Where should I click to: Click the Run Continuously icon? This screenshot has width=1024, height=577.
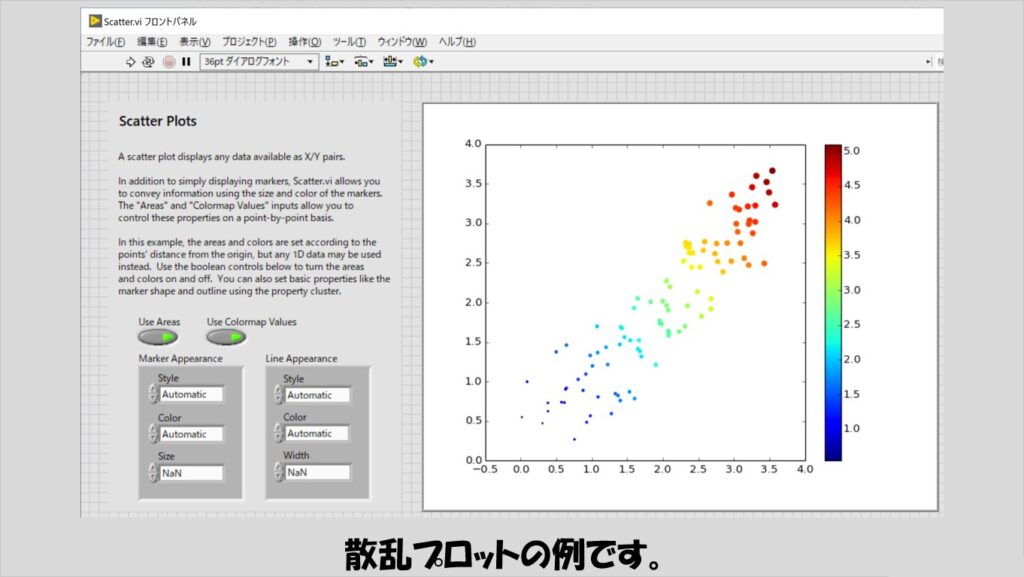point(148,62)
